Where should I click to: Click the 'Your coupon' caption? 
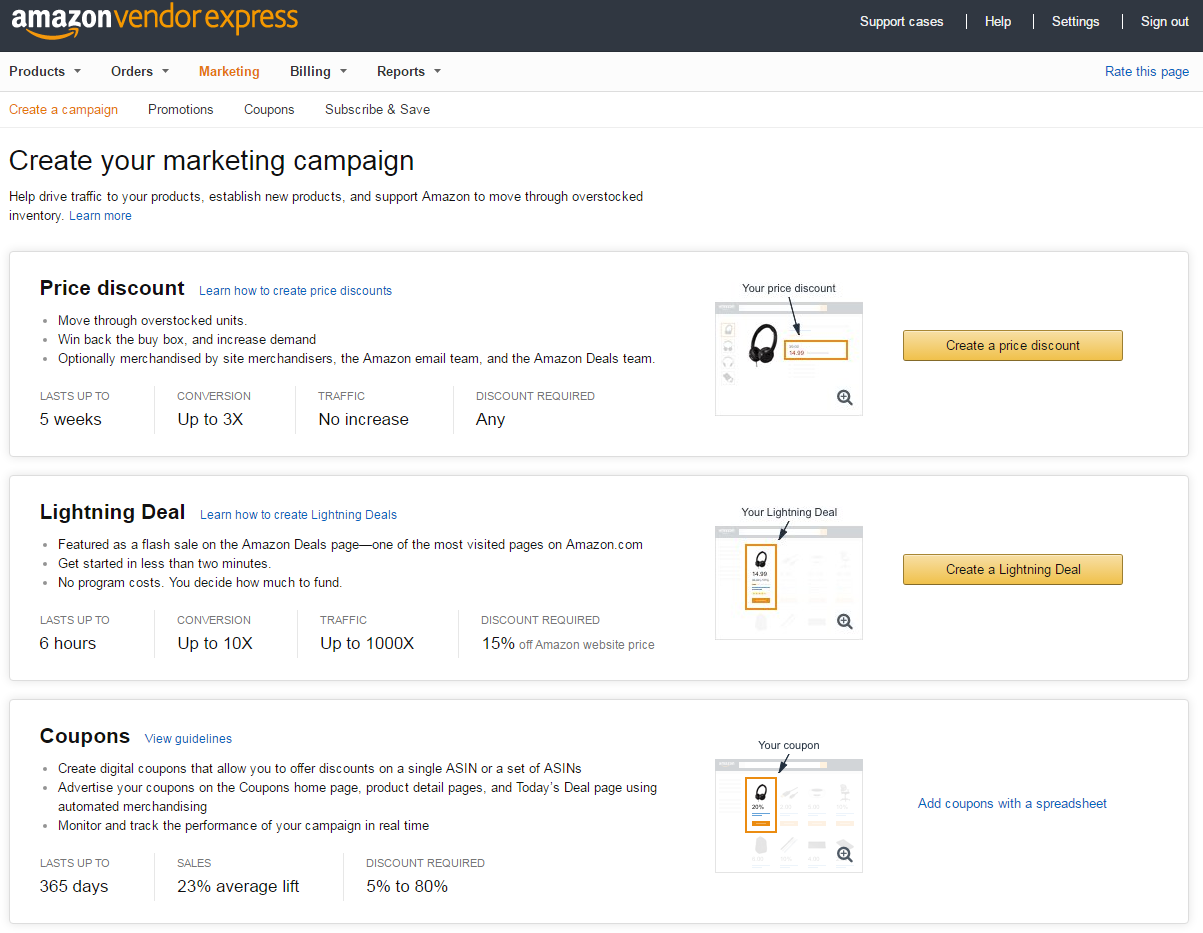tap(789, 745)
